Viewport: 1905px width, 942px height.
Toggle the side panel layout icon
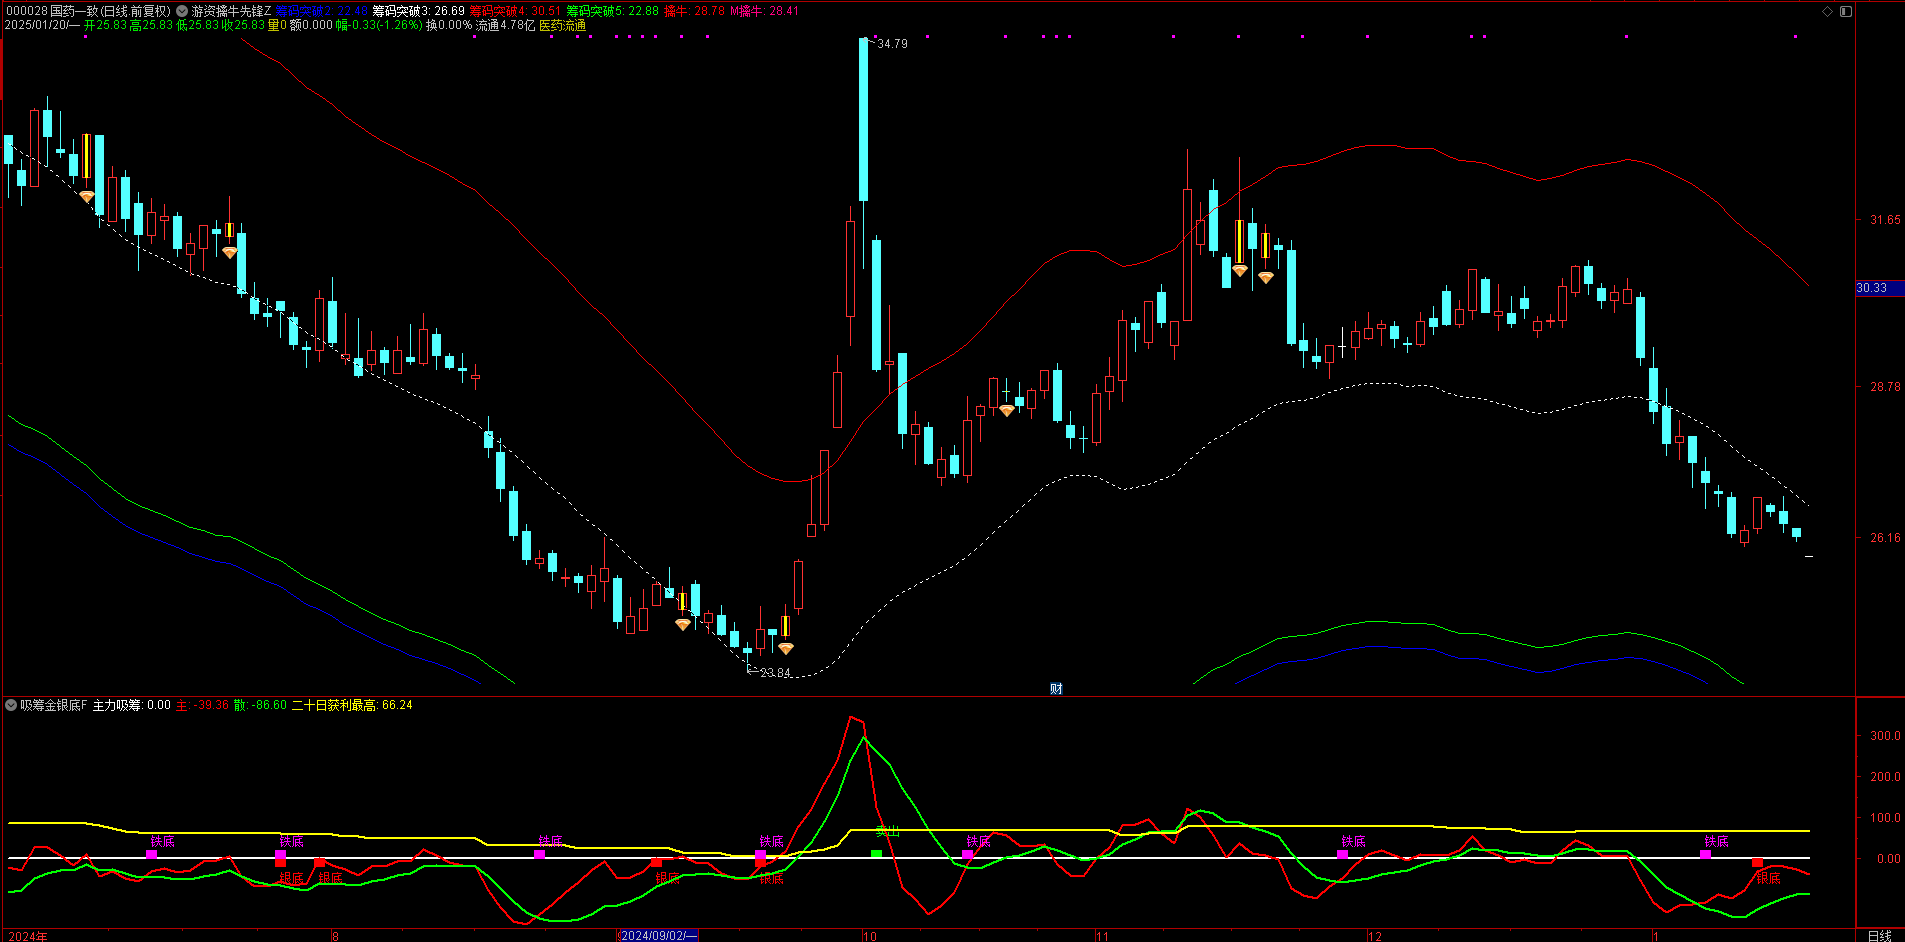[x=1846, y=11]
